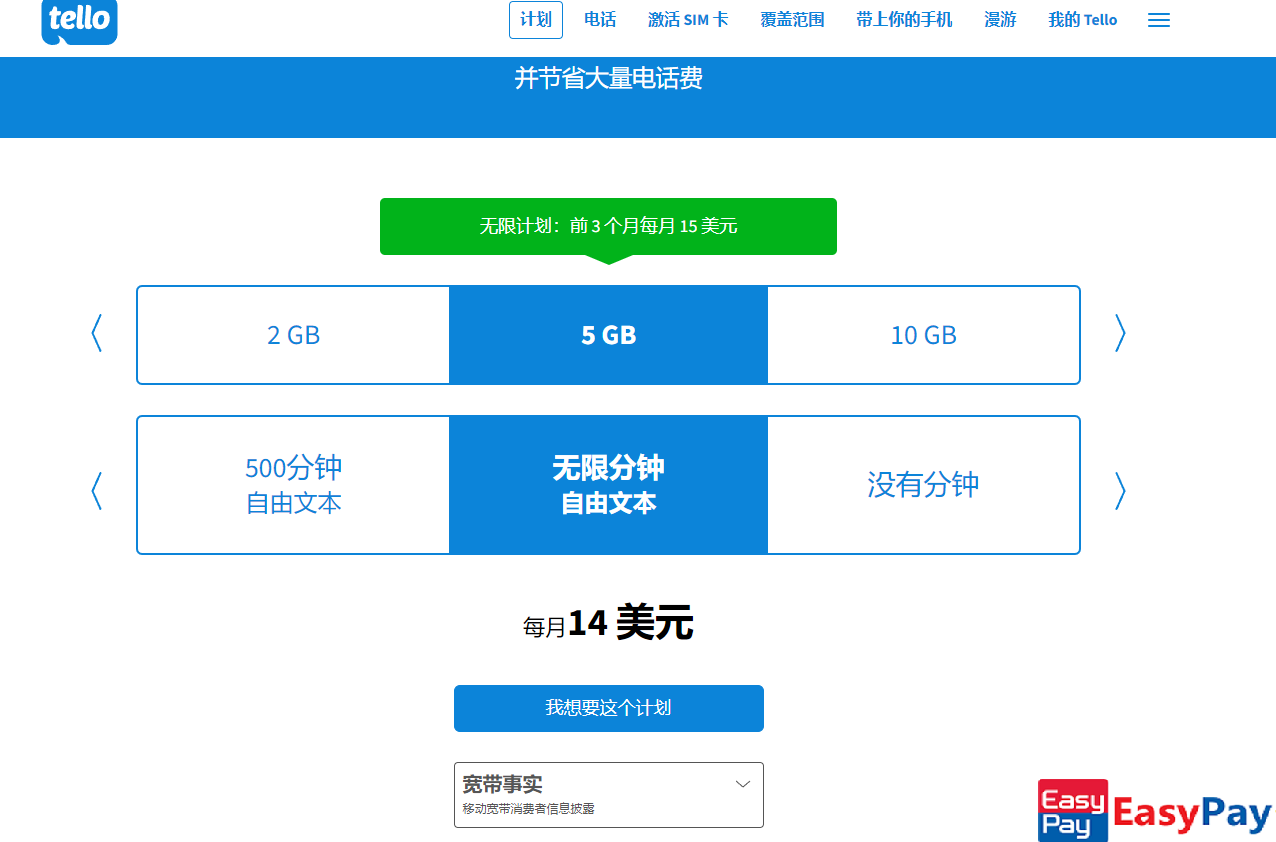Click the 每月14 美元 price text
1276x842 pixels.
(608, 624)
